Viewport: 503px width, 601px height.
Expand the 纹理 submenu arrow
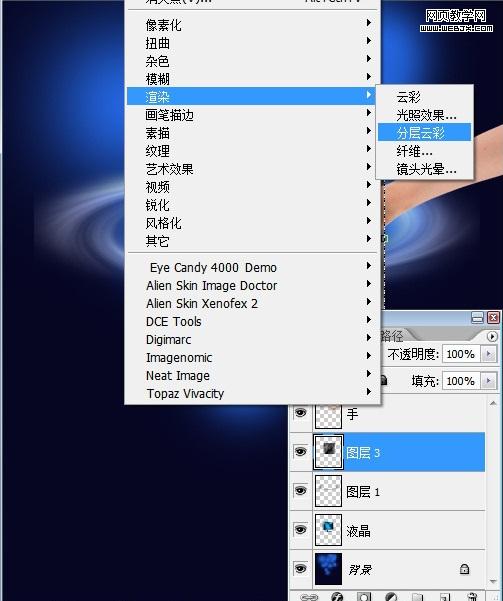click(x=369, y=149)
